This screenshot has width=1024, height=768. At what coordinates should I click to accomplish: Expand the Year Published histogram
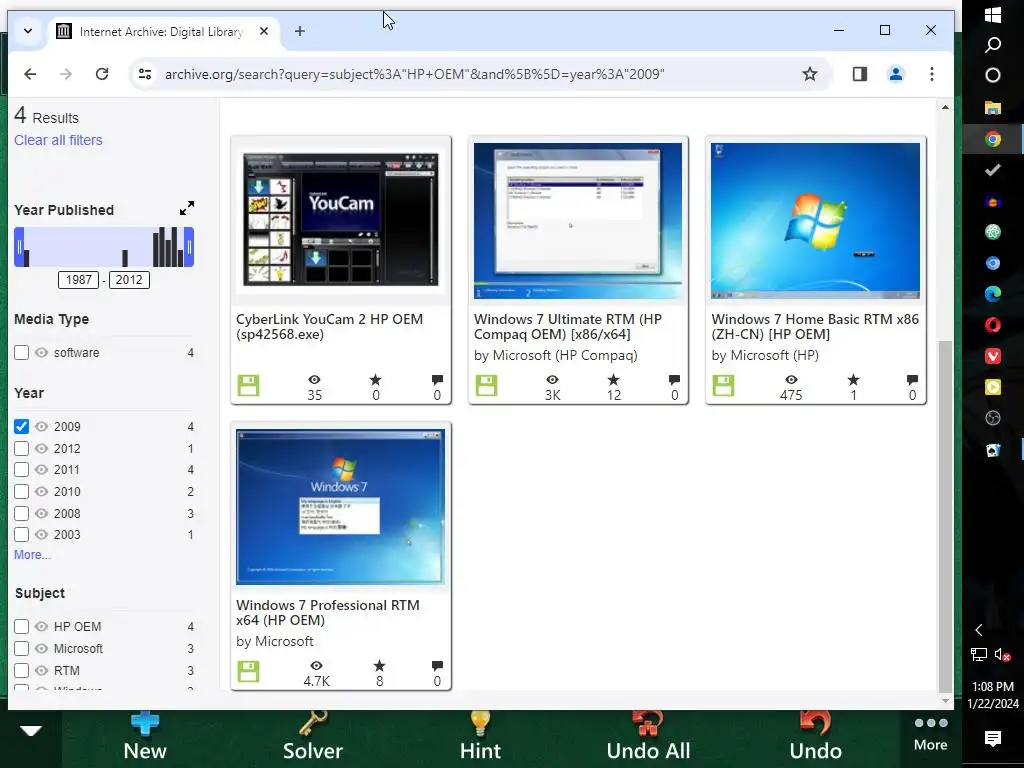click(x=187, y=208)
